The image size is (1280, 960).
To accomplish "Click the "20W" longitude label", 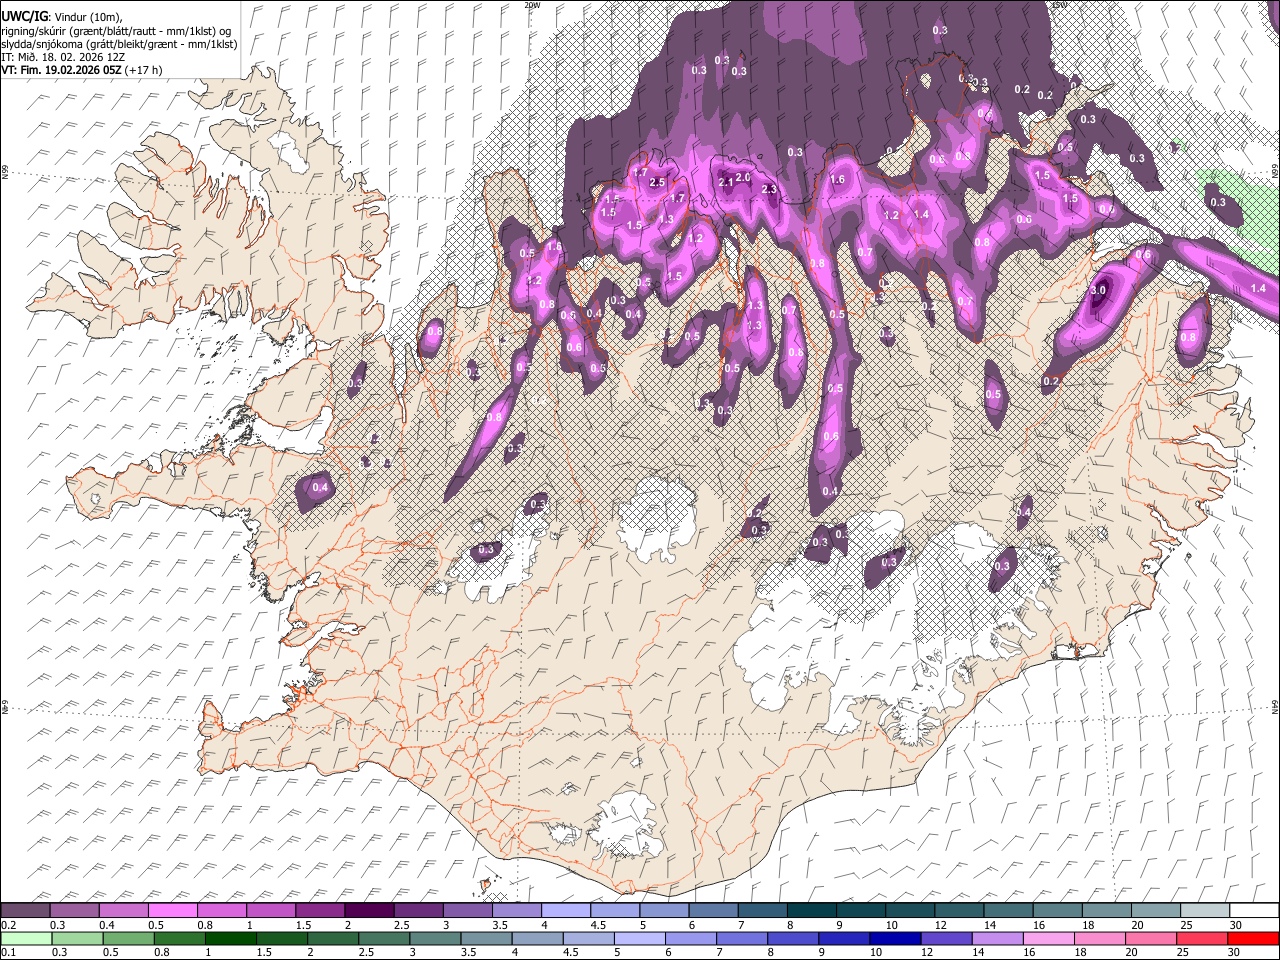I will click(x=532, y=5).
